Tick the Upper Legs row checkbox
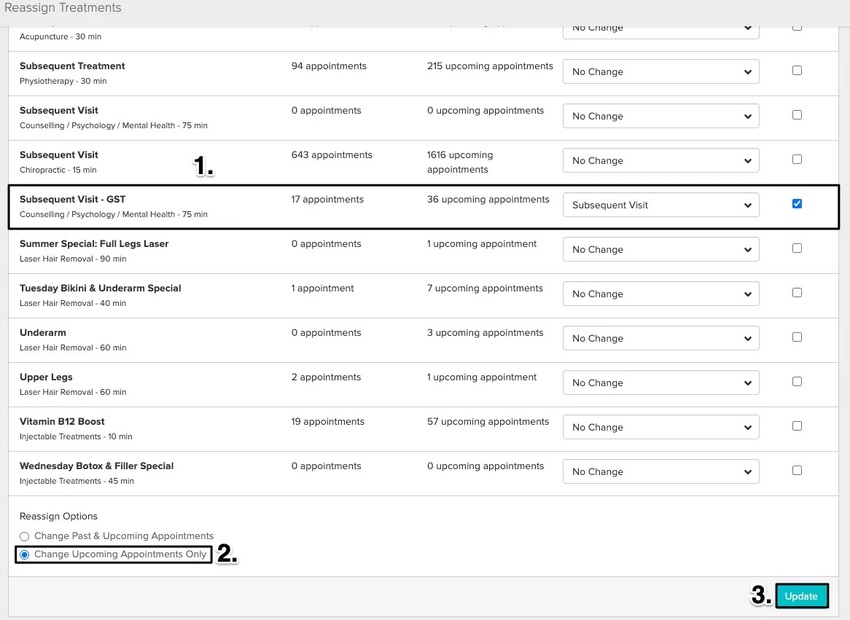The width and height of the screenshot is (850, 620). [797, 382]
